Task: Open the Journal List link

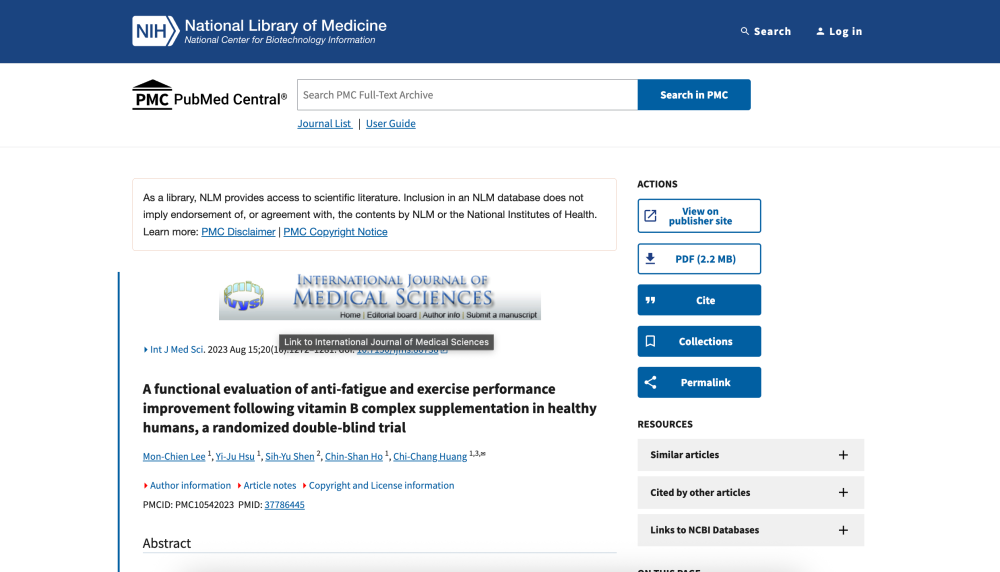Action: pos(325,123)
